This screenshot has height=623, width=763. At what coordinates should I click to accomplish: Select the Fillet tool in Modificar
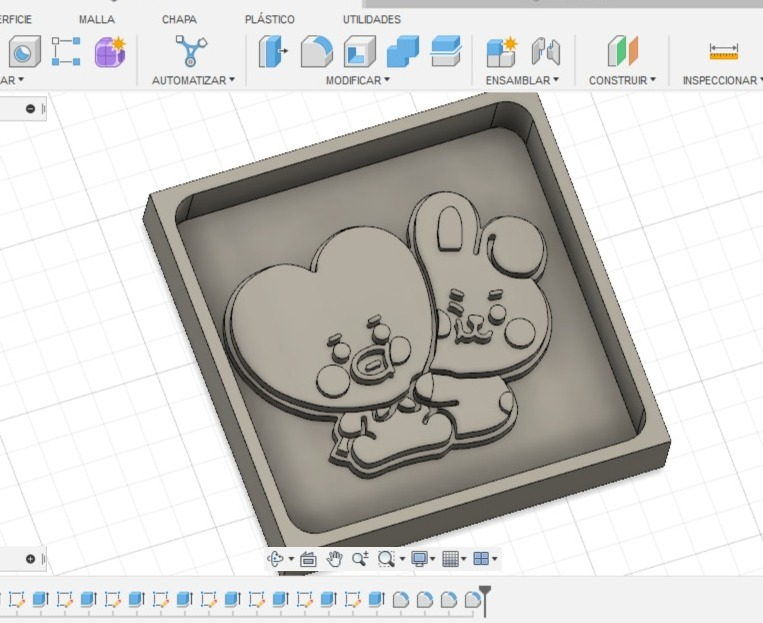[317, 51]
